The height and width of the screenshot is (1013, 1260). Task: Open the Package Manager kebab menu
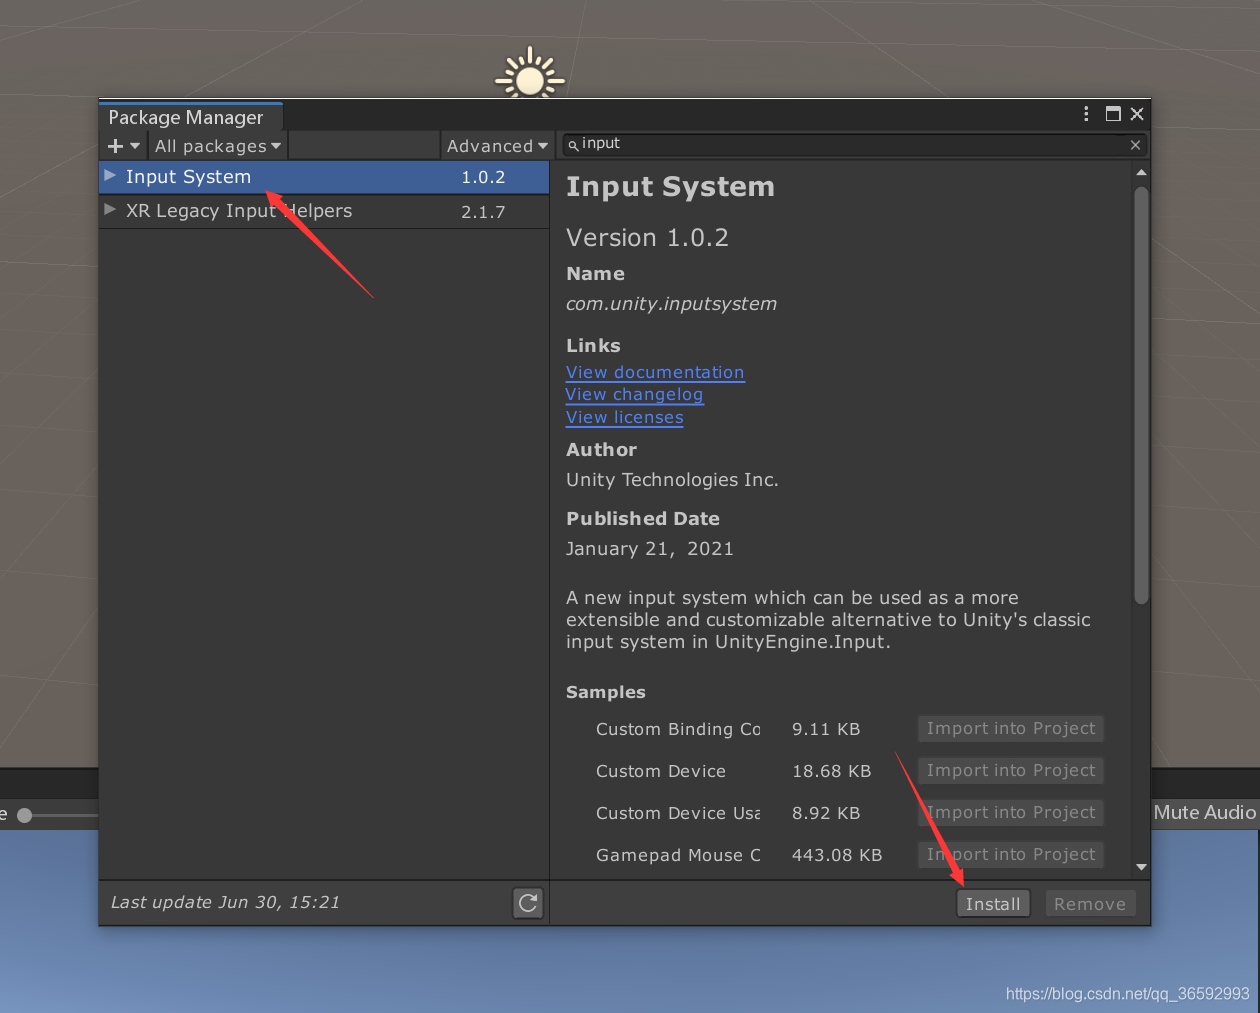pos(1086,114)
